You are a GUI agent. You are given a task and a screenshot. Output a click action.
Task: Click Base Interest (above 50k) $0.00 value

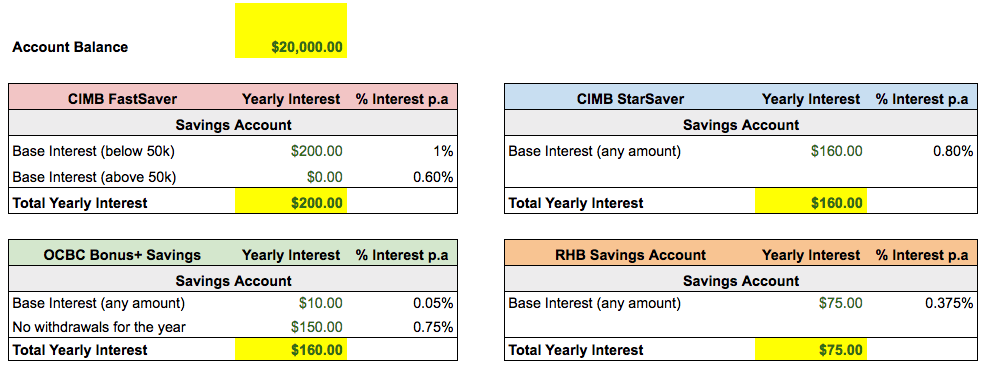click(x=325, y=177)
